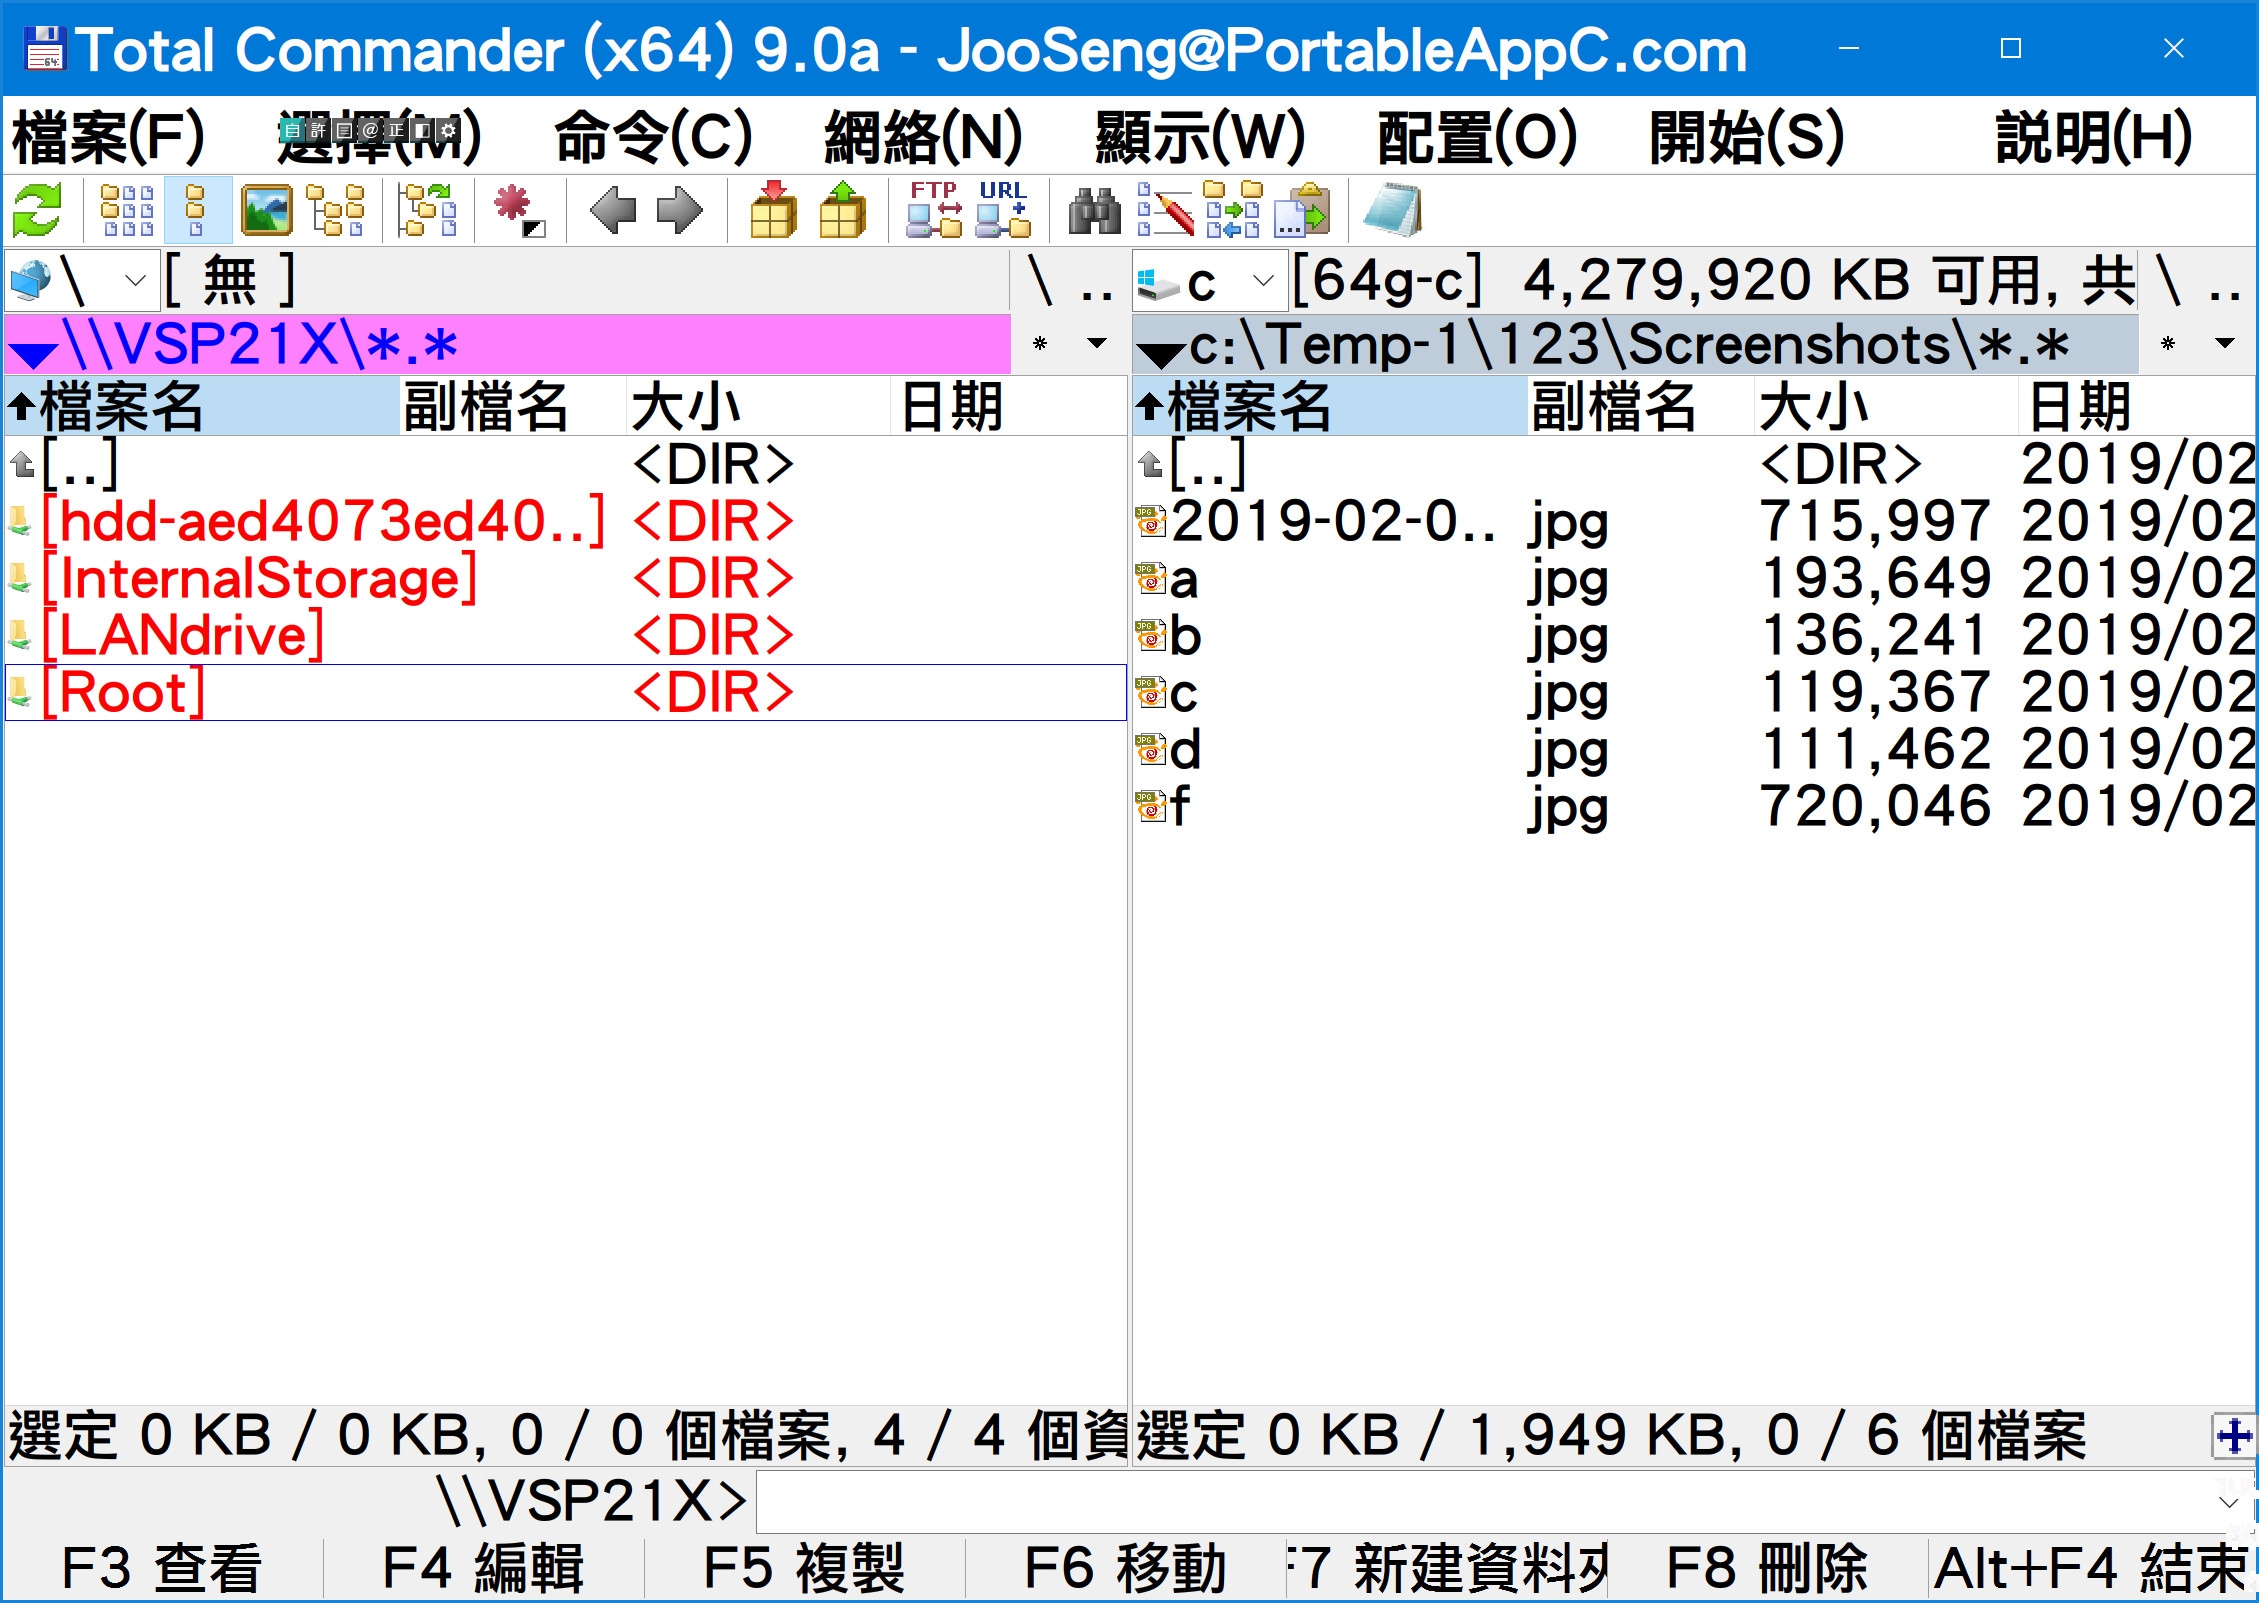Expand the command line history dropdown

tap(2229, 1501)
